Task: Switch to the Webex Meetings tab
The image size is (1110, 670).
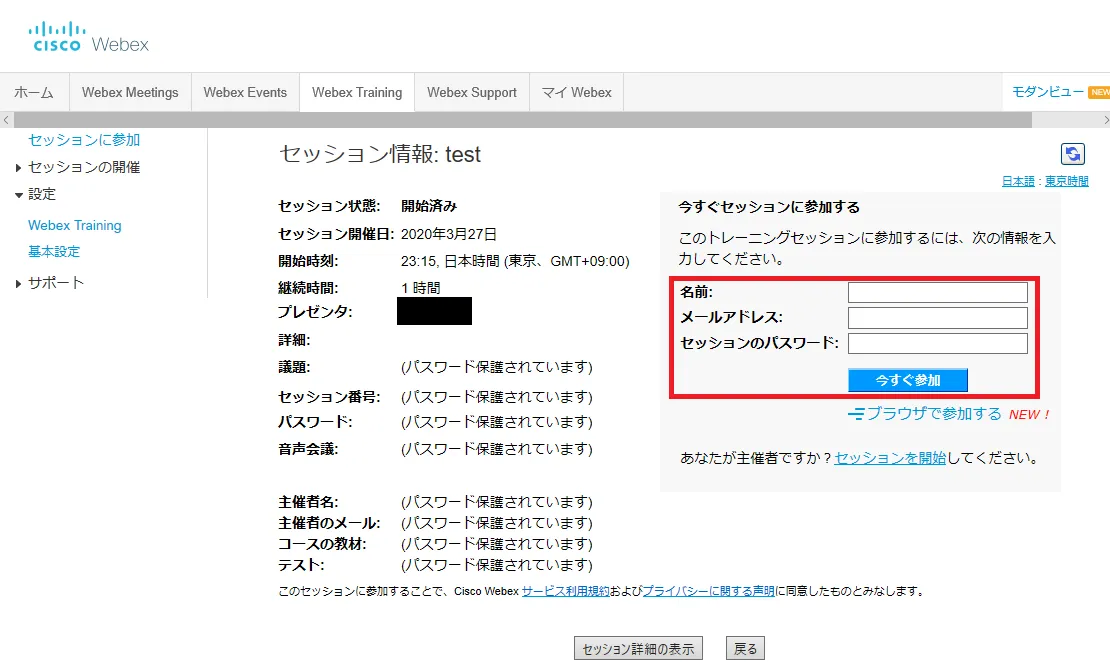Action: coord(130,91)
